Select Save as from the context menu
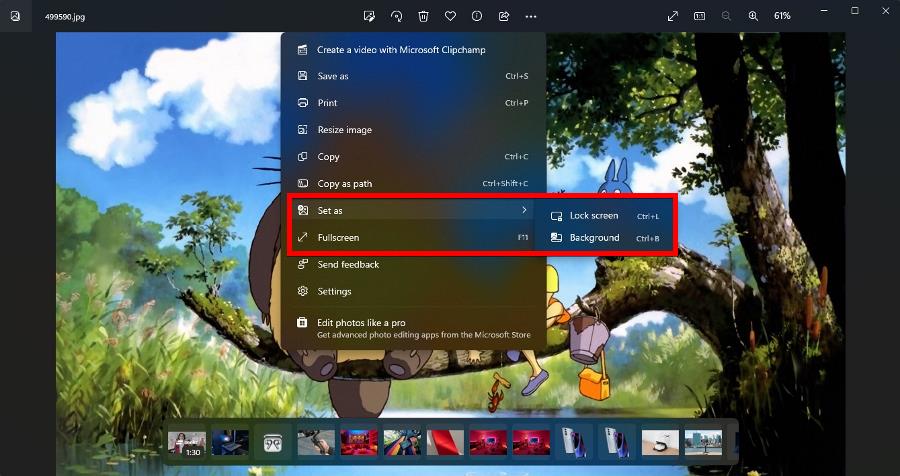Viewport: 900px width, 476px height. [413, 76]
